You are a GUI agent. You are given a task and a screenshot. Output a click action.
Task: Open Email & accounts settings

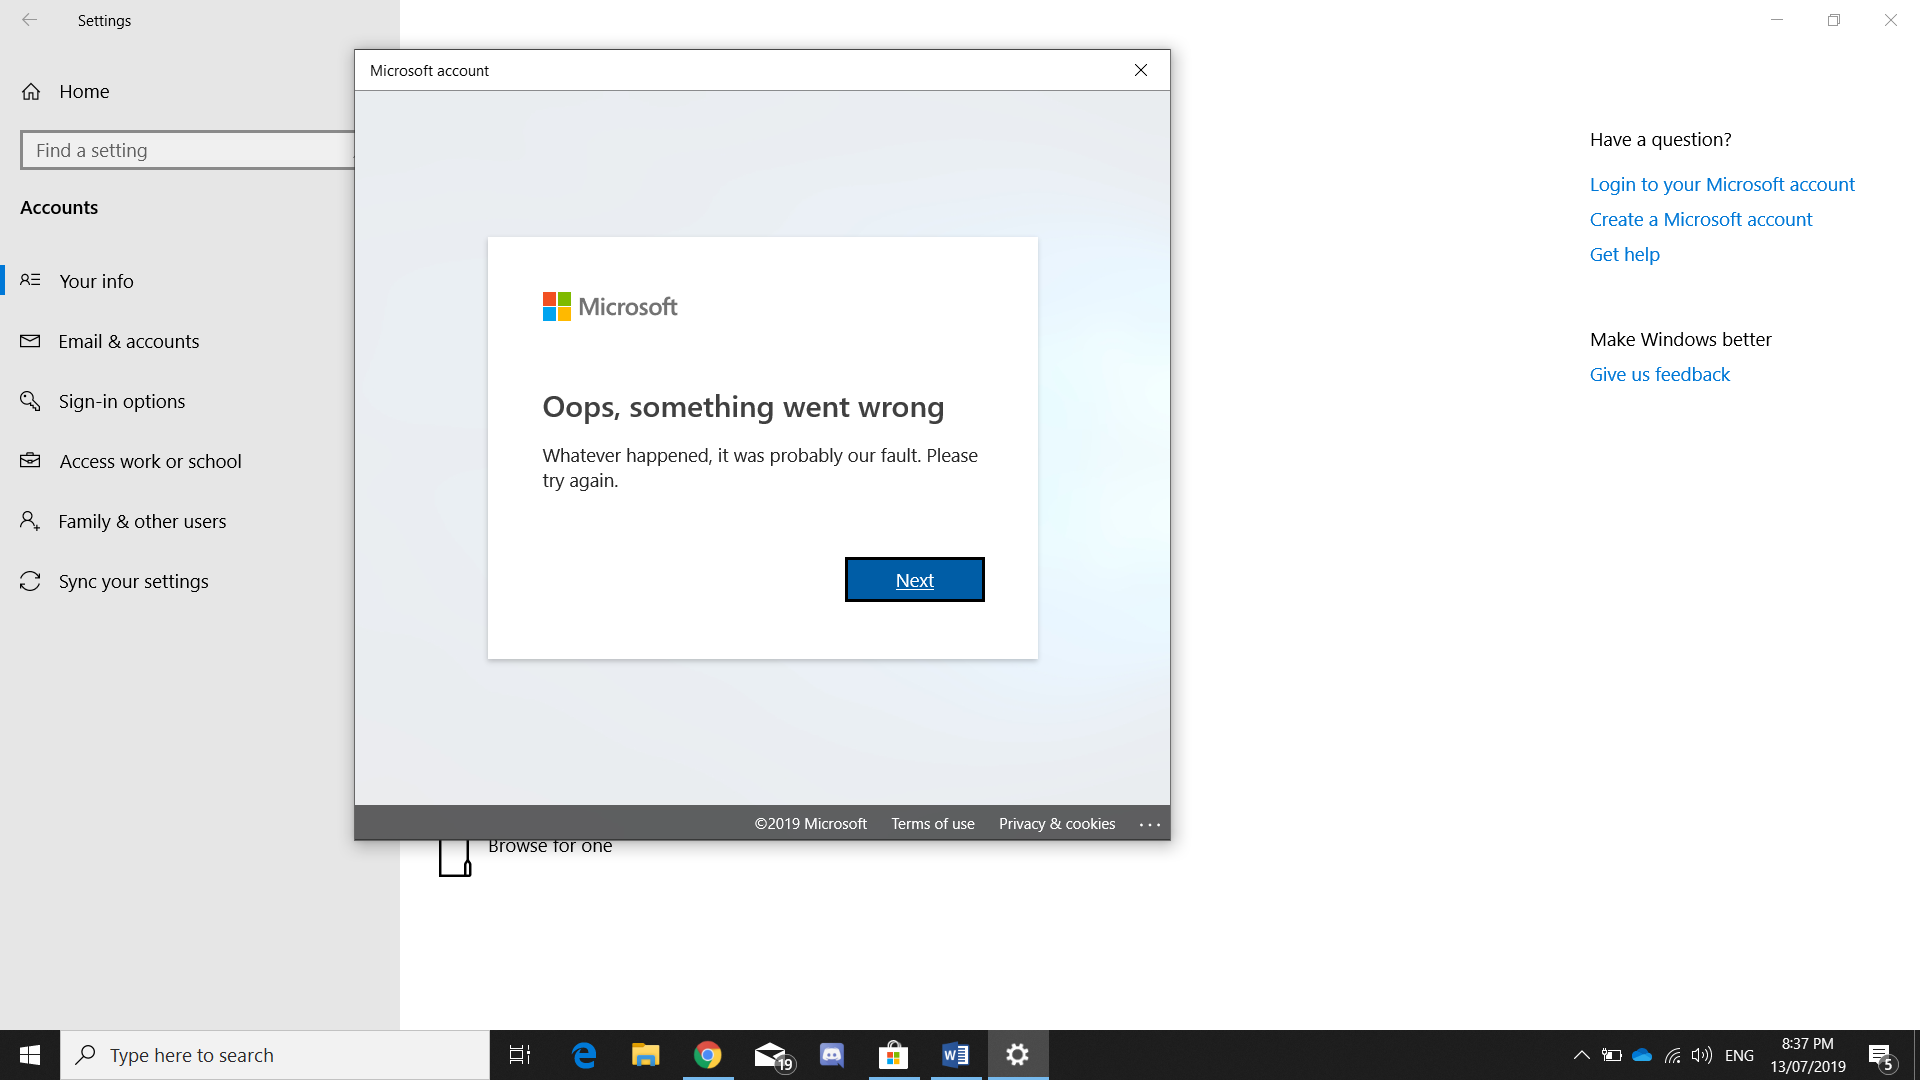pos(129,341)
